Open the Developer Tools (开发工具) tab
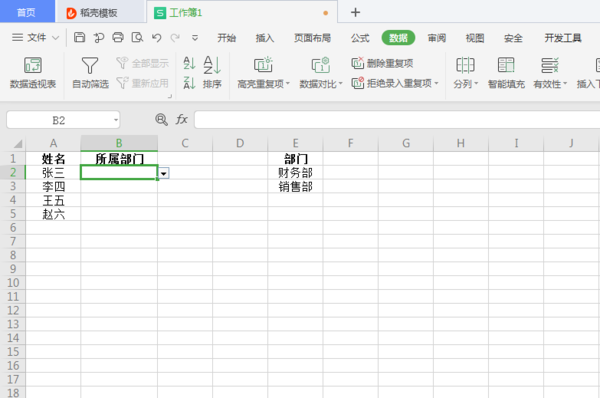This screenshot has width=600, height=398. pos(563,38)
